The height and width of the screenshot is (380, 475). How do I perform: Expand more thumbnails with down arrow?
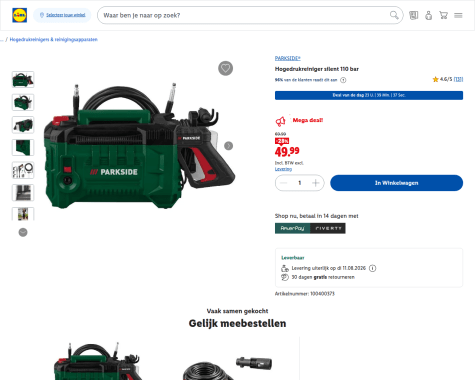point(23,232)
